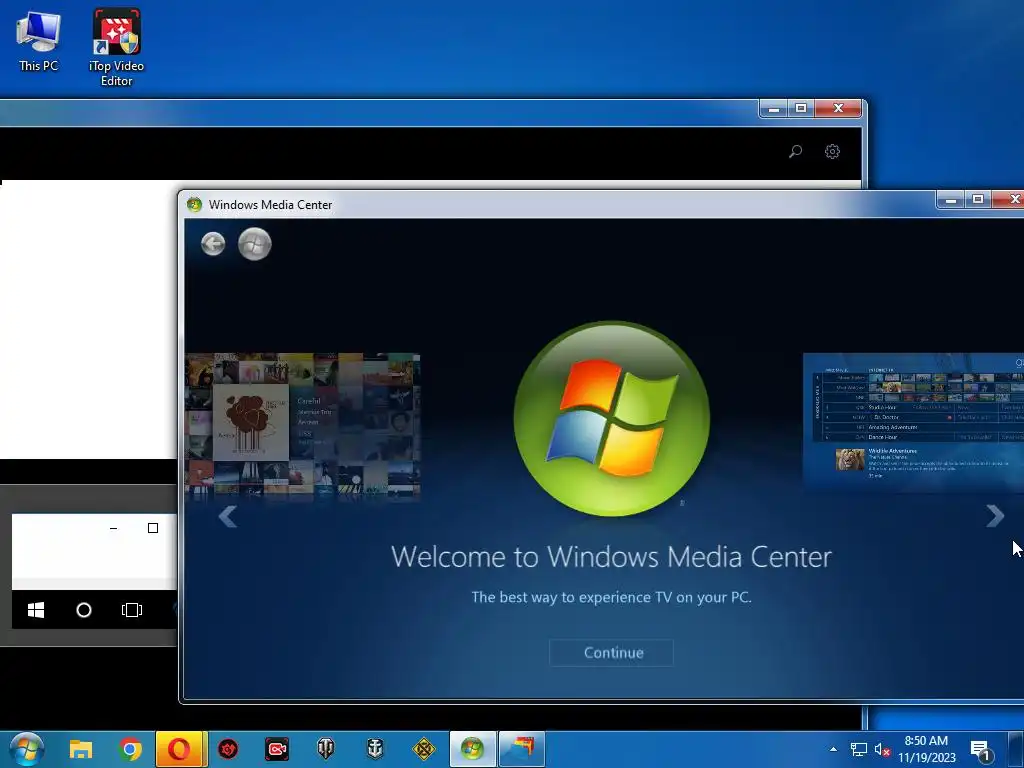Image resolution: width=1024 pixels, height=768 pixels.
Task: Open the yellow diamond game icon on taskbar
Action: coord(423,749)
